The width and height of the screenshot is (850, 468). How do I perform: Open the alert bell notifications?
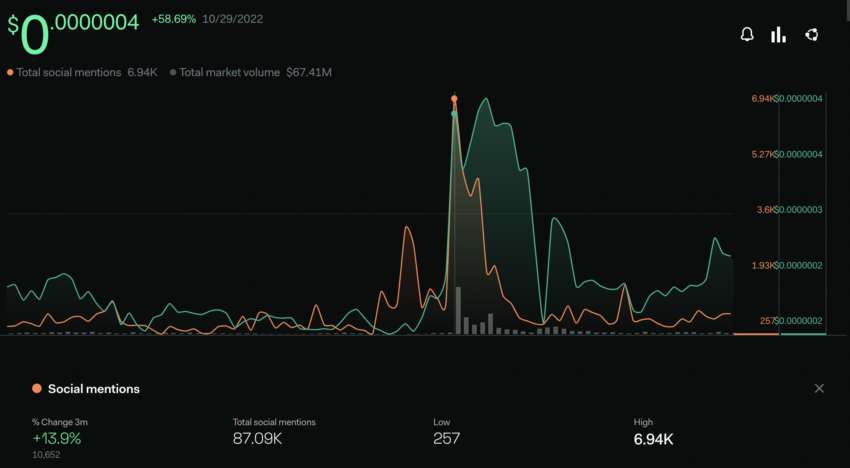(x=747, y=35)
